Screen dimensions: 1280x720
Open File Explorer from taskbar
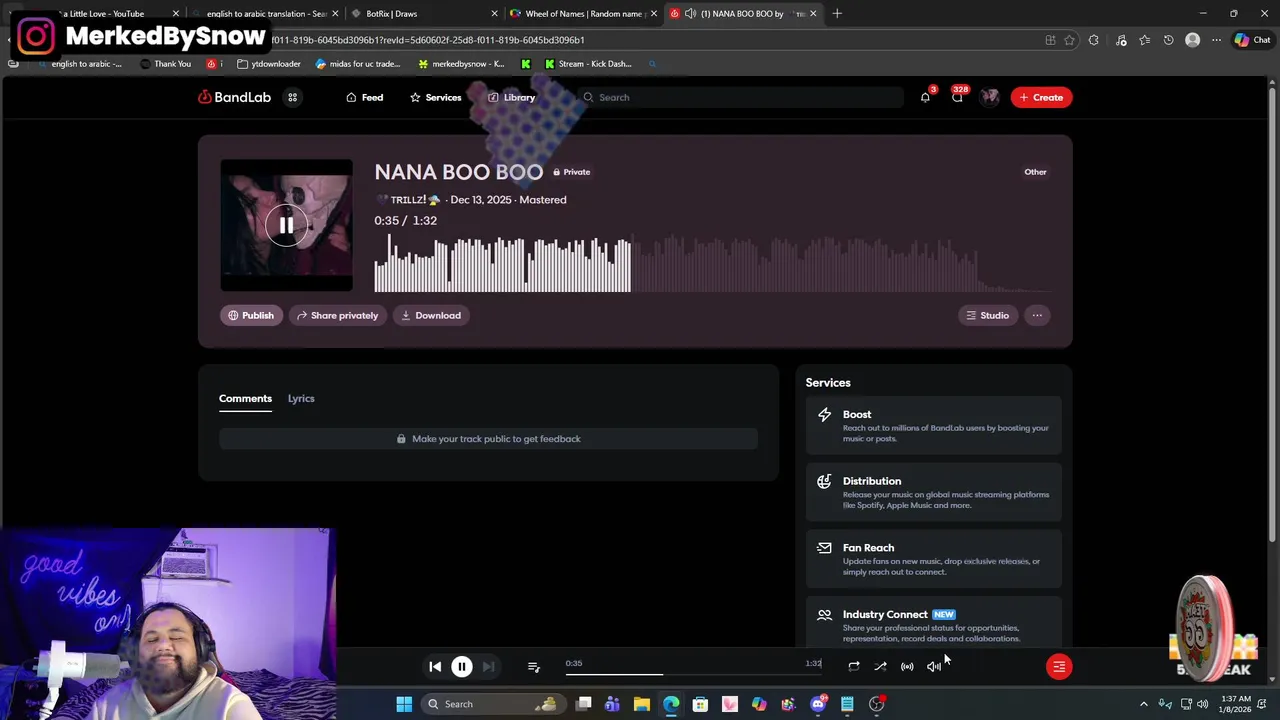pos(642,704)
